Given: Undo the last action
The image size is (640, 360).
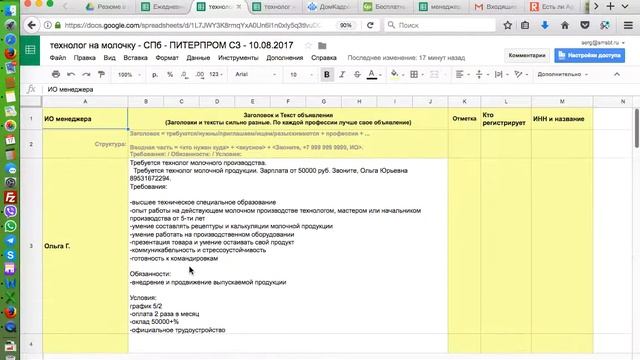Looking at the screenshot, I should point(71,74).
